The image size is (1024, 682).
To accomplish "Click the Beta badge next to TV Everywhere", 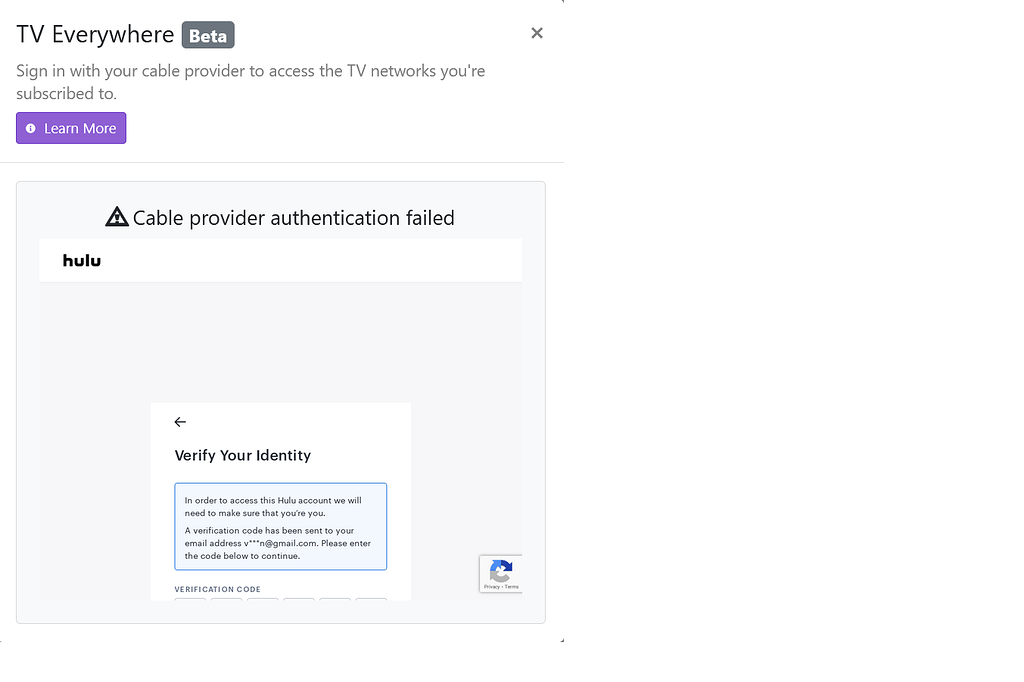I will tap(208, 34).
